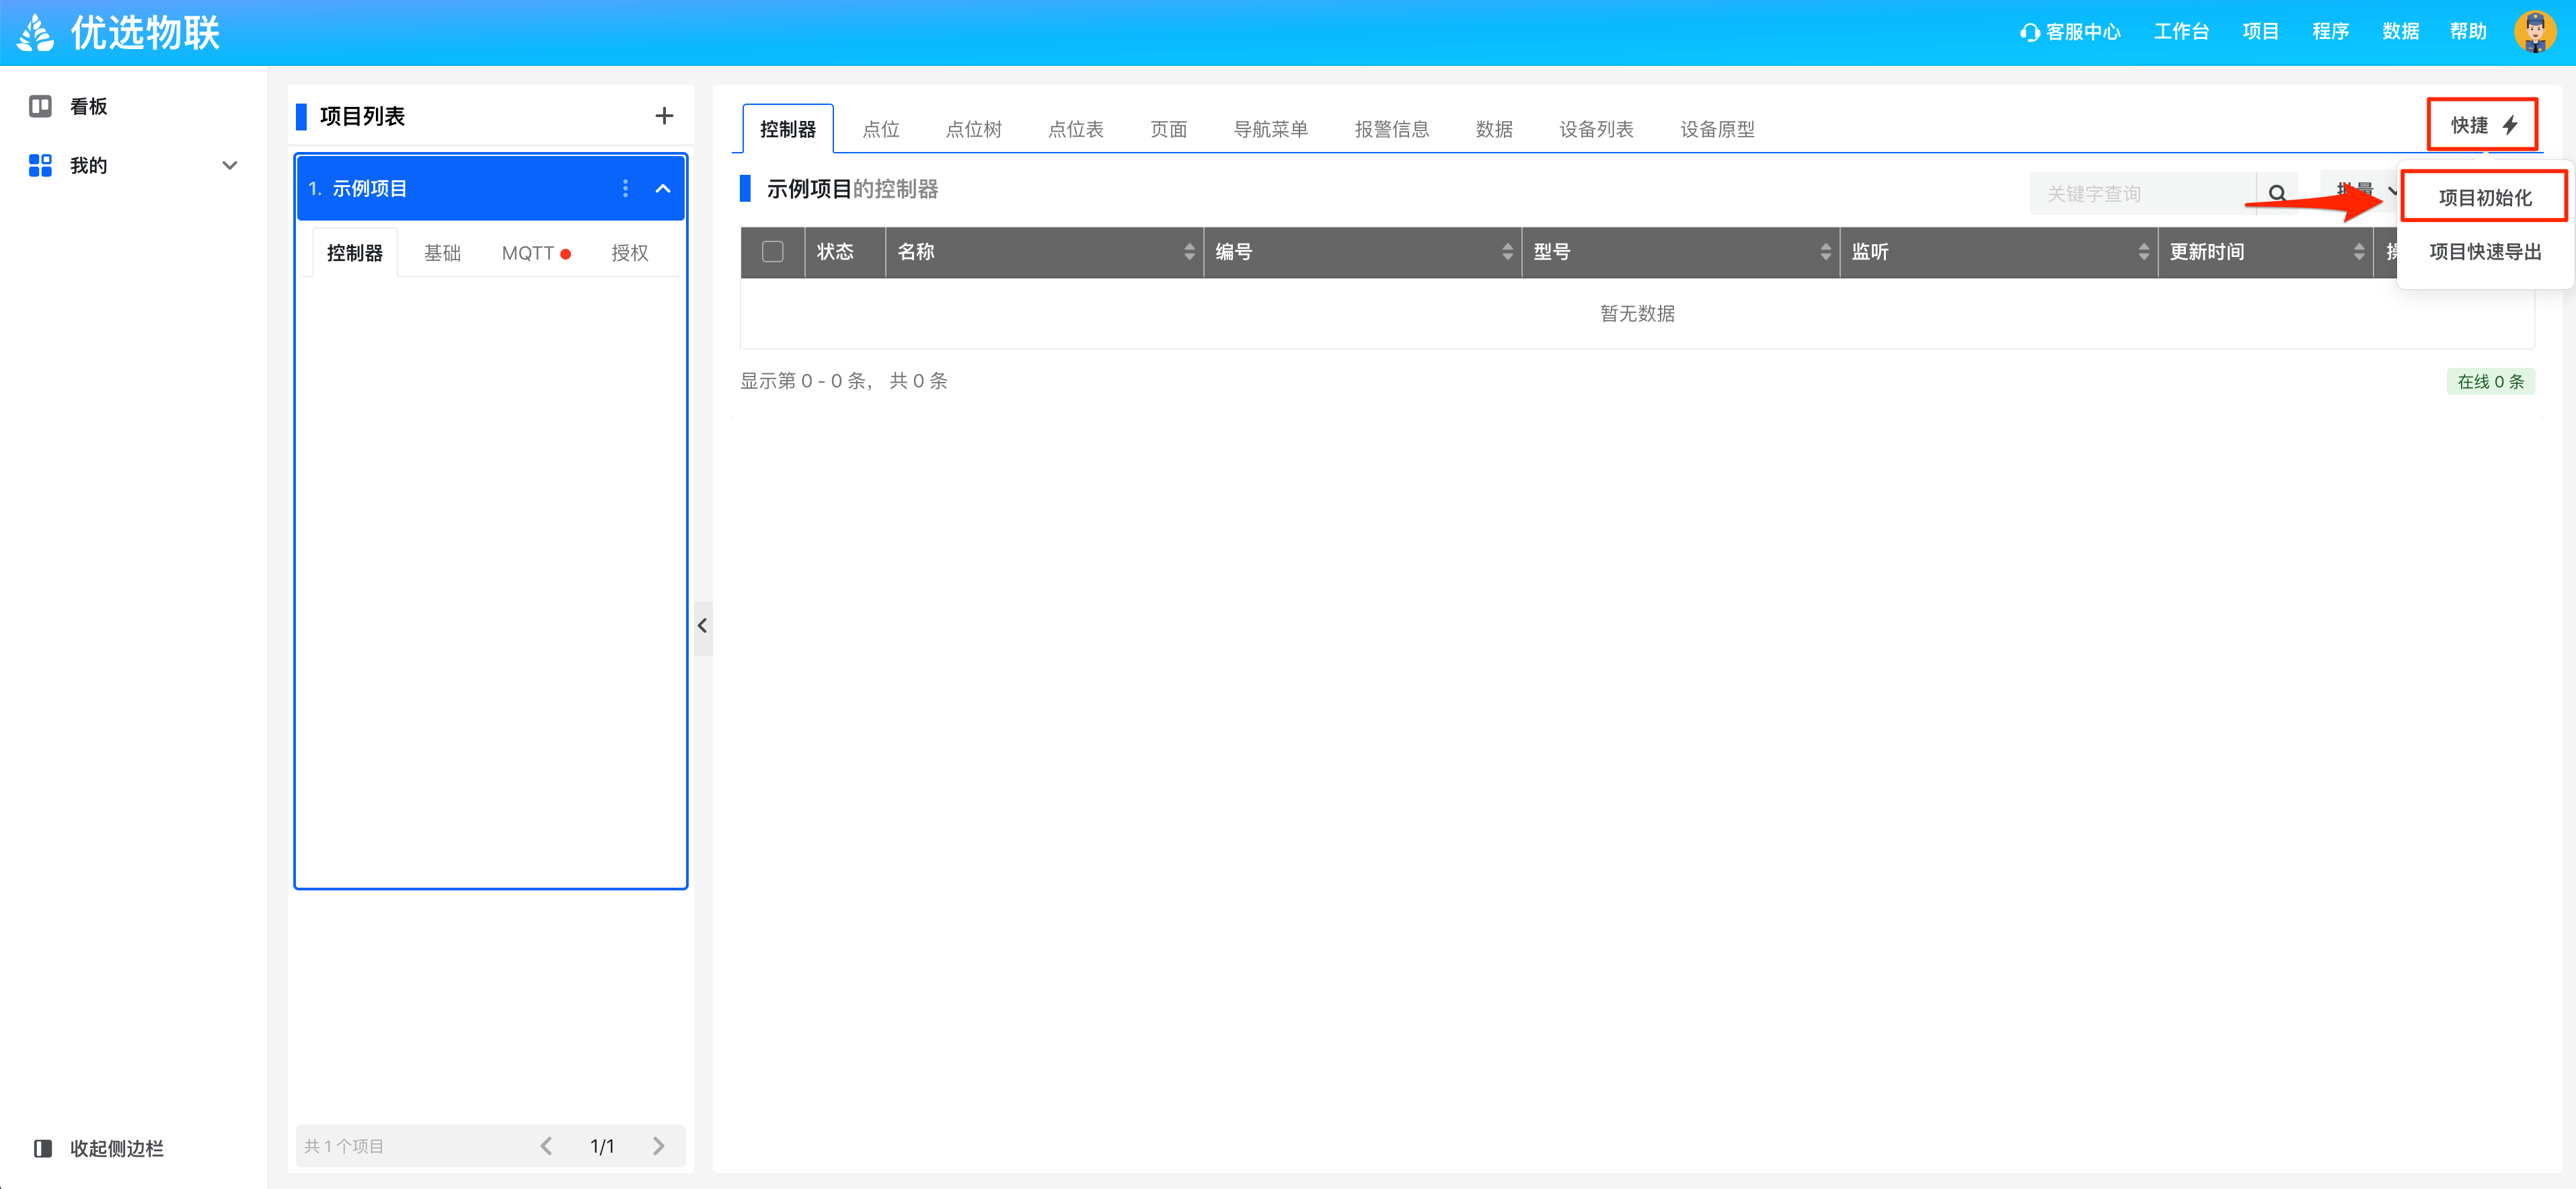Viewport: 2576px width, 1189px height.
Task: Focus the 关键字查询 search field
Action: coord(2143,193)
